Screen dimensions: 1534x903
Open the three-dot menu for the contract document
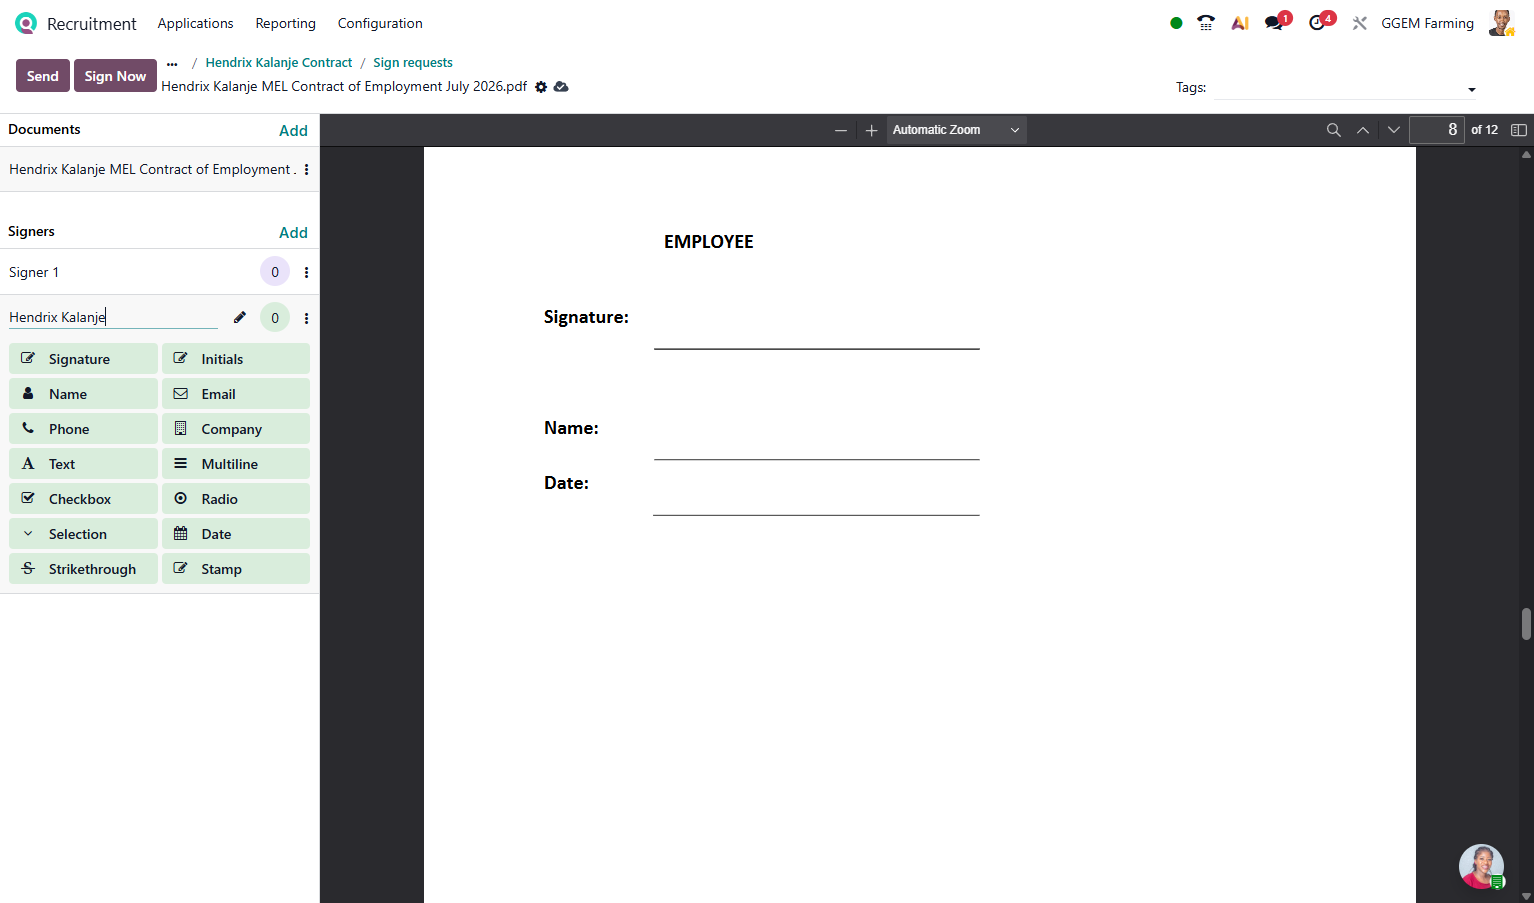[306, 170]
